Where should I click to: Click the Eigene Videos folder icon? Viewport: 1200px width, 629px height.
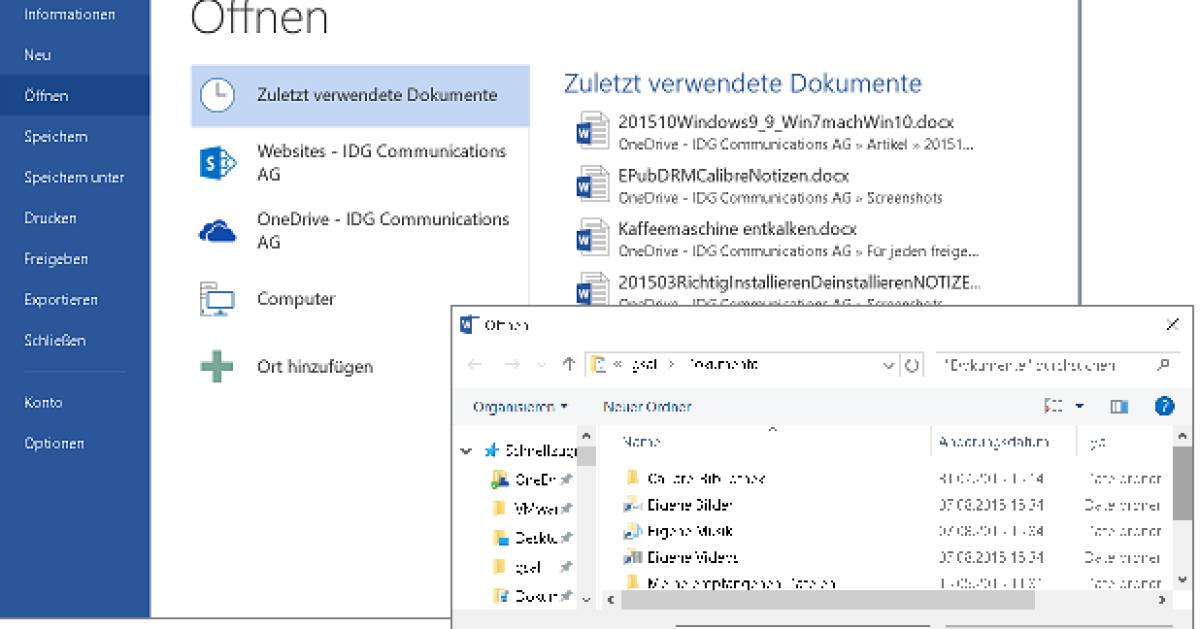click(x=632, y=557)
